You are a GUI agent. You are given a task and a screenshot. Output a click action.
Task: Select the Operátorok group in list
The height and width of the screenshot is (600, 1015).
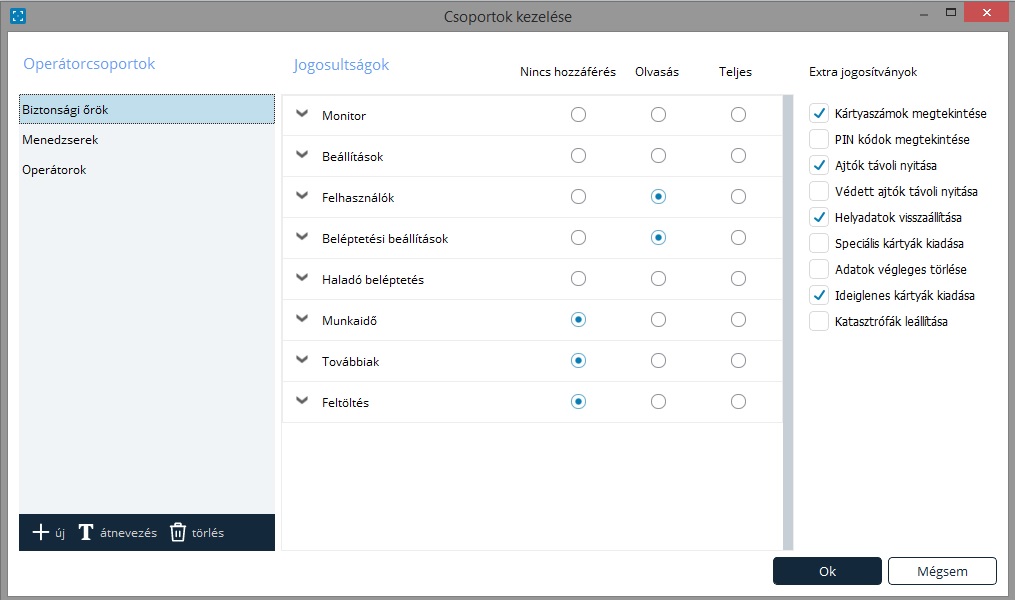click(x=56, y=170)
